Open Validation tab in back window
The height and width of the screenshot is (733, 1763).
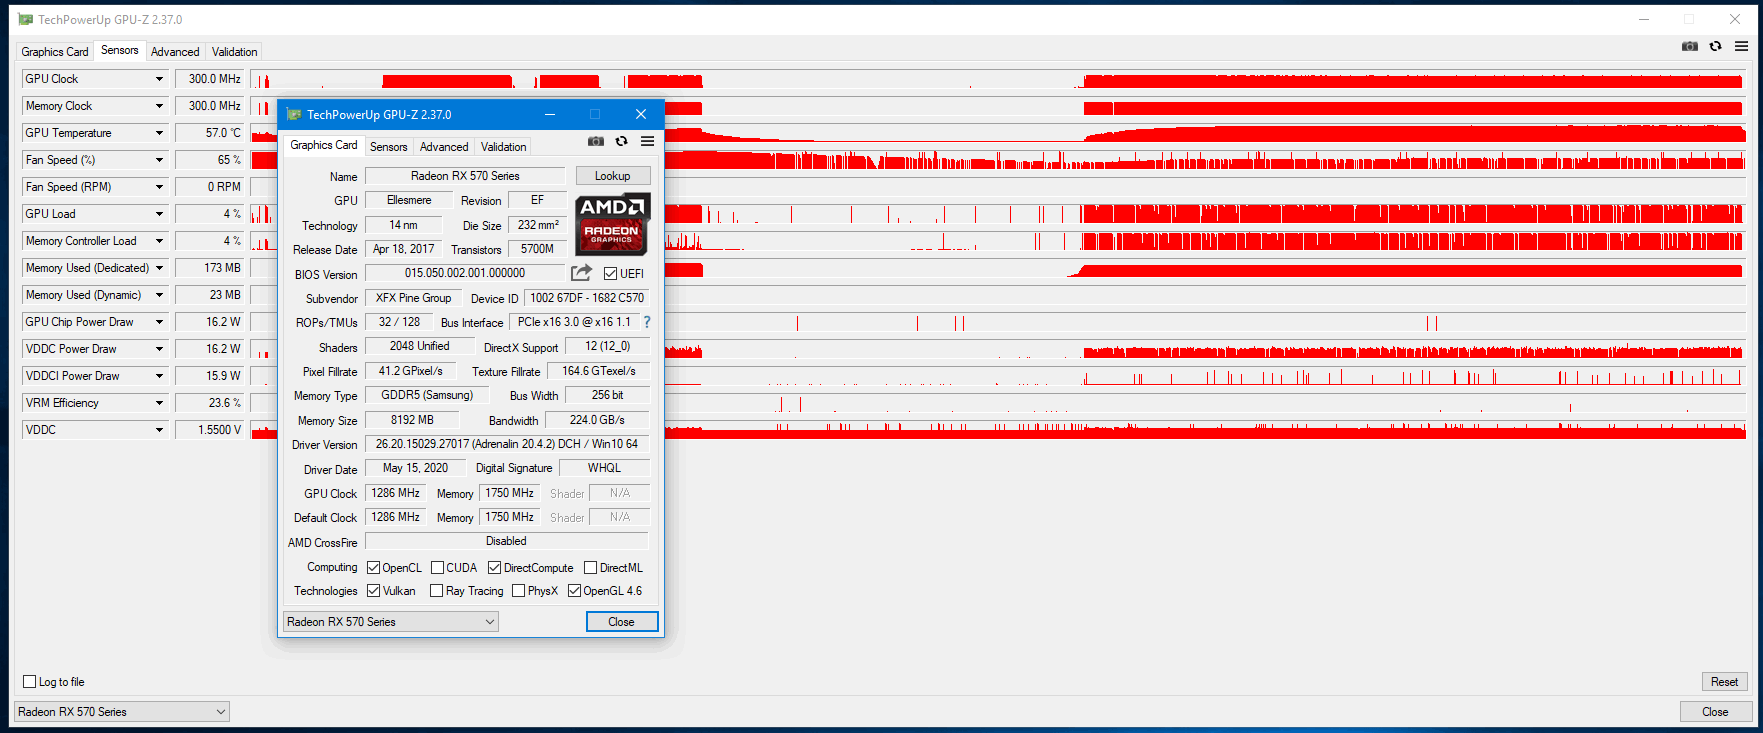point(235,52)
